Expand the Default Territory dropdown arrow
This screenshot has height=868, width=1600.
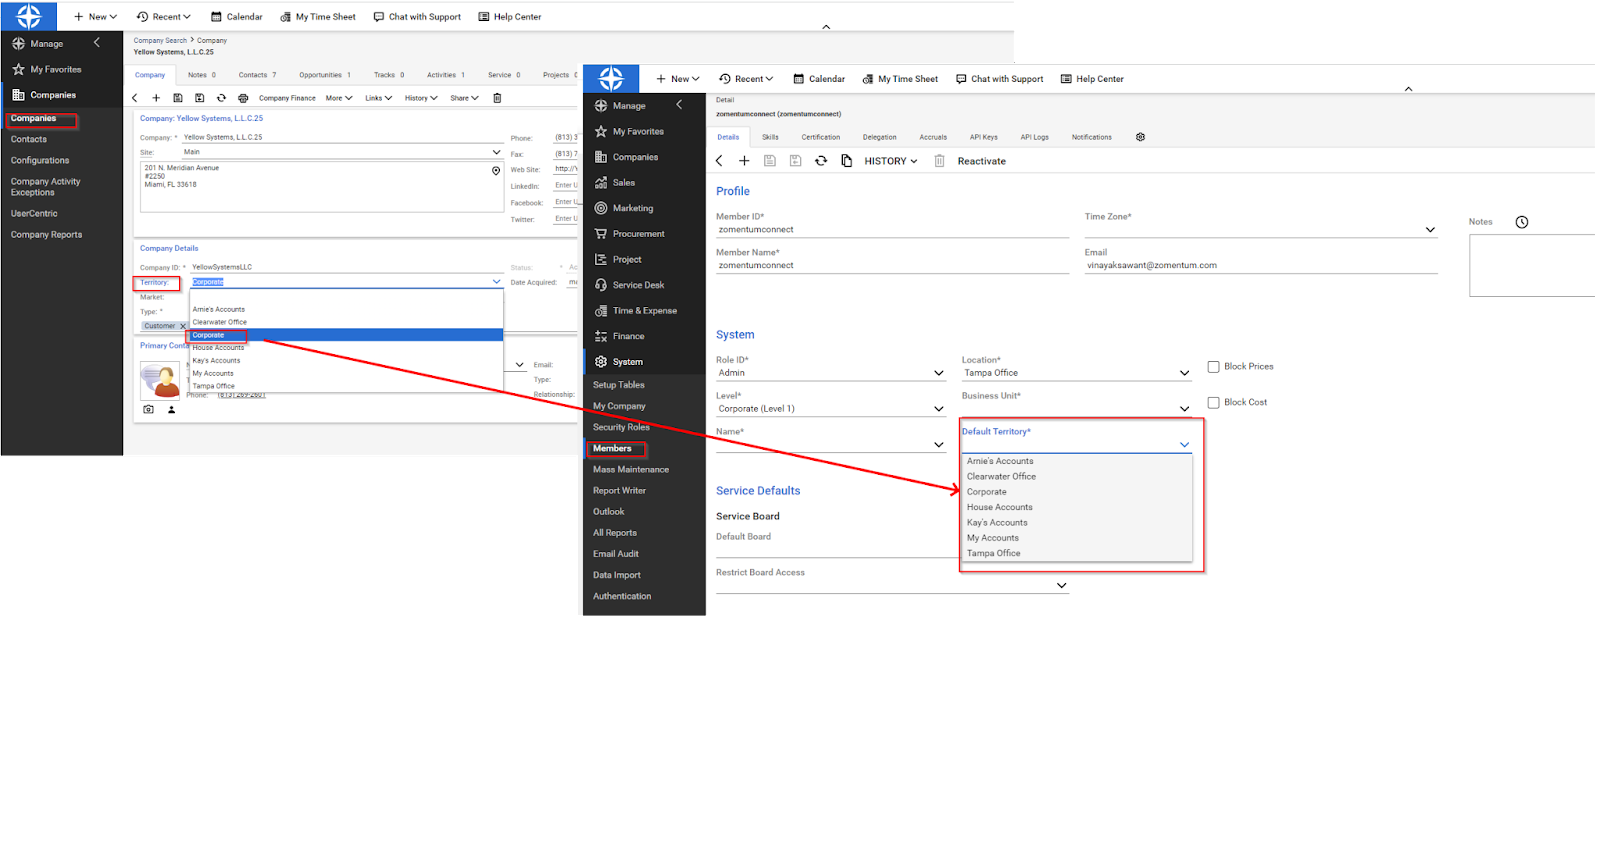tap(1185, 445)
